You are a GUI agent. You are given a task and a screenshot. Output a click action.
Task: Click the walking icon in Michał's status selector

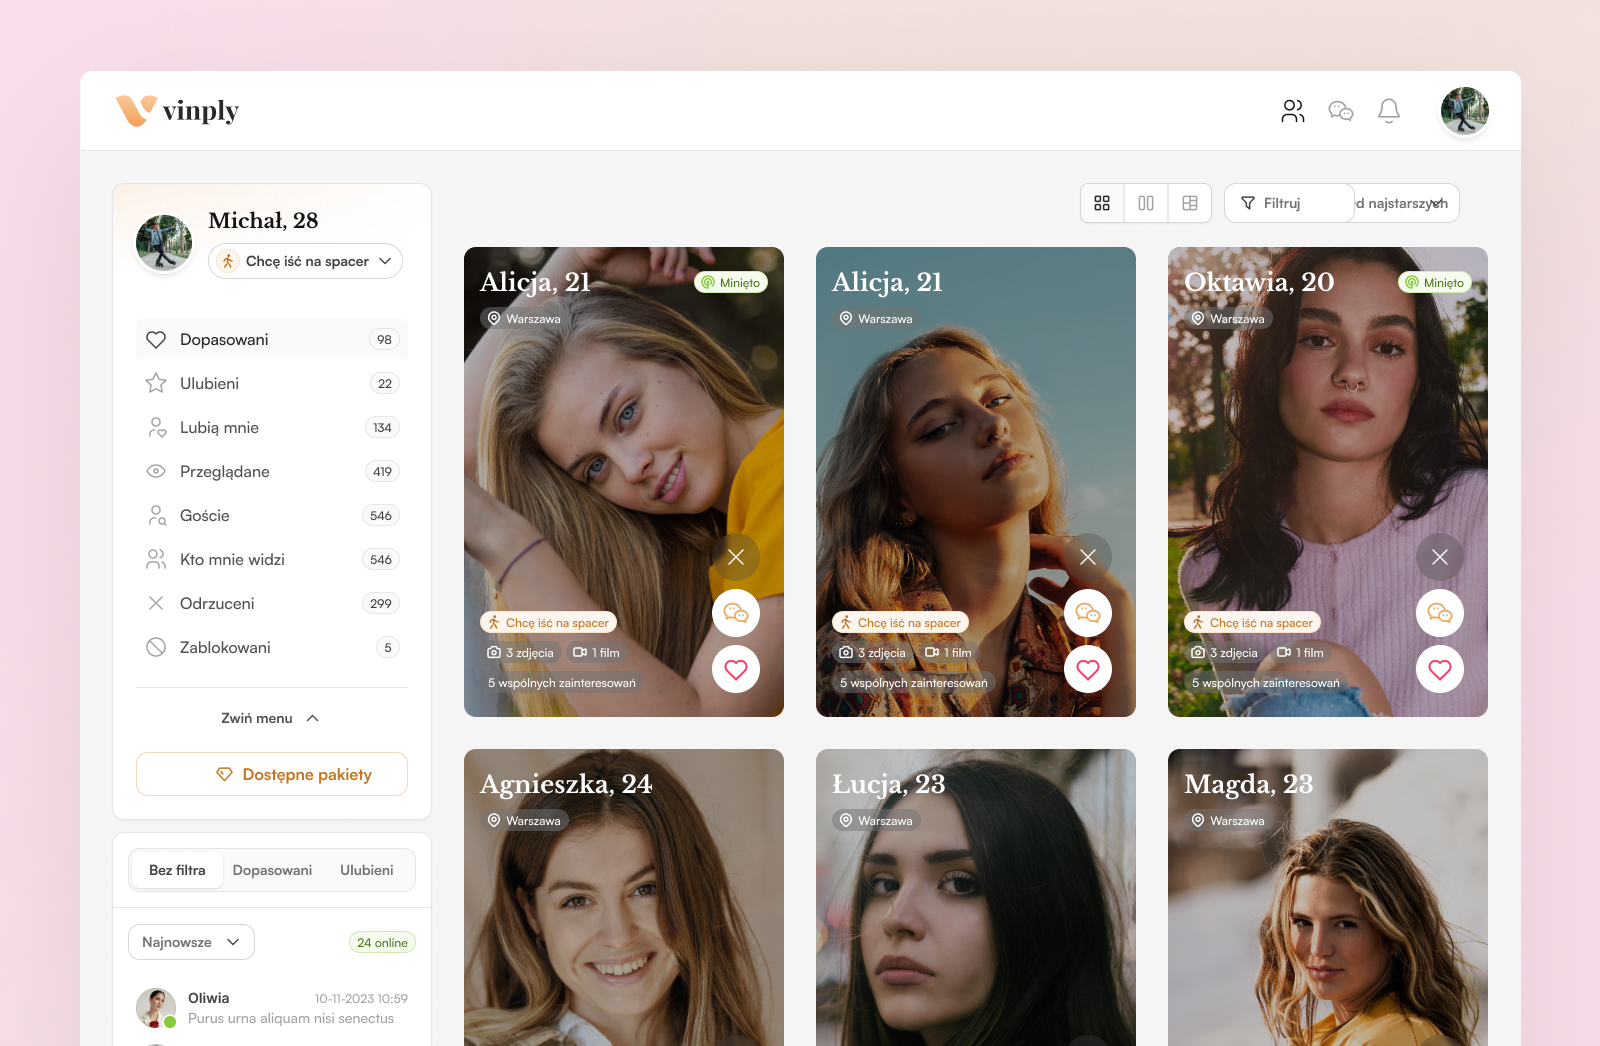[228, 261]
